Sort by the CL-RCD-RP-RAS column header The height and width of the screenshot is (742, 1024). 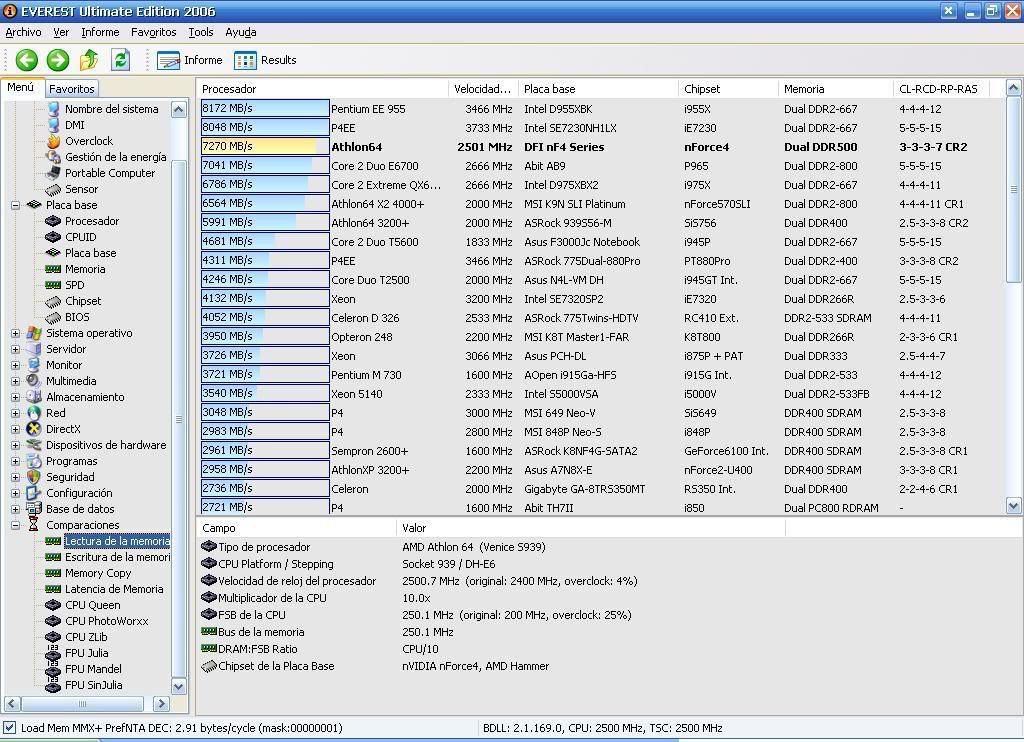(941, 89)
